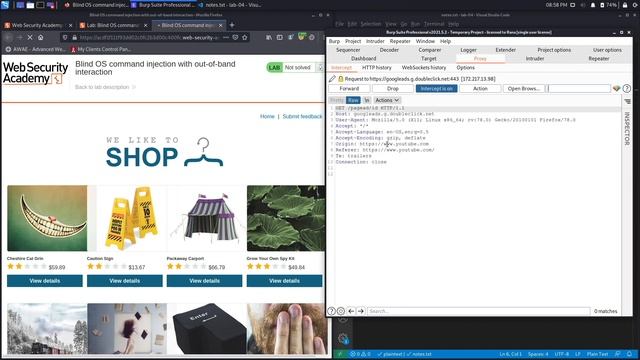Open the Comparer tab

(x=429, y=50)
